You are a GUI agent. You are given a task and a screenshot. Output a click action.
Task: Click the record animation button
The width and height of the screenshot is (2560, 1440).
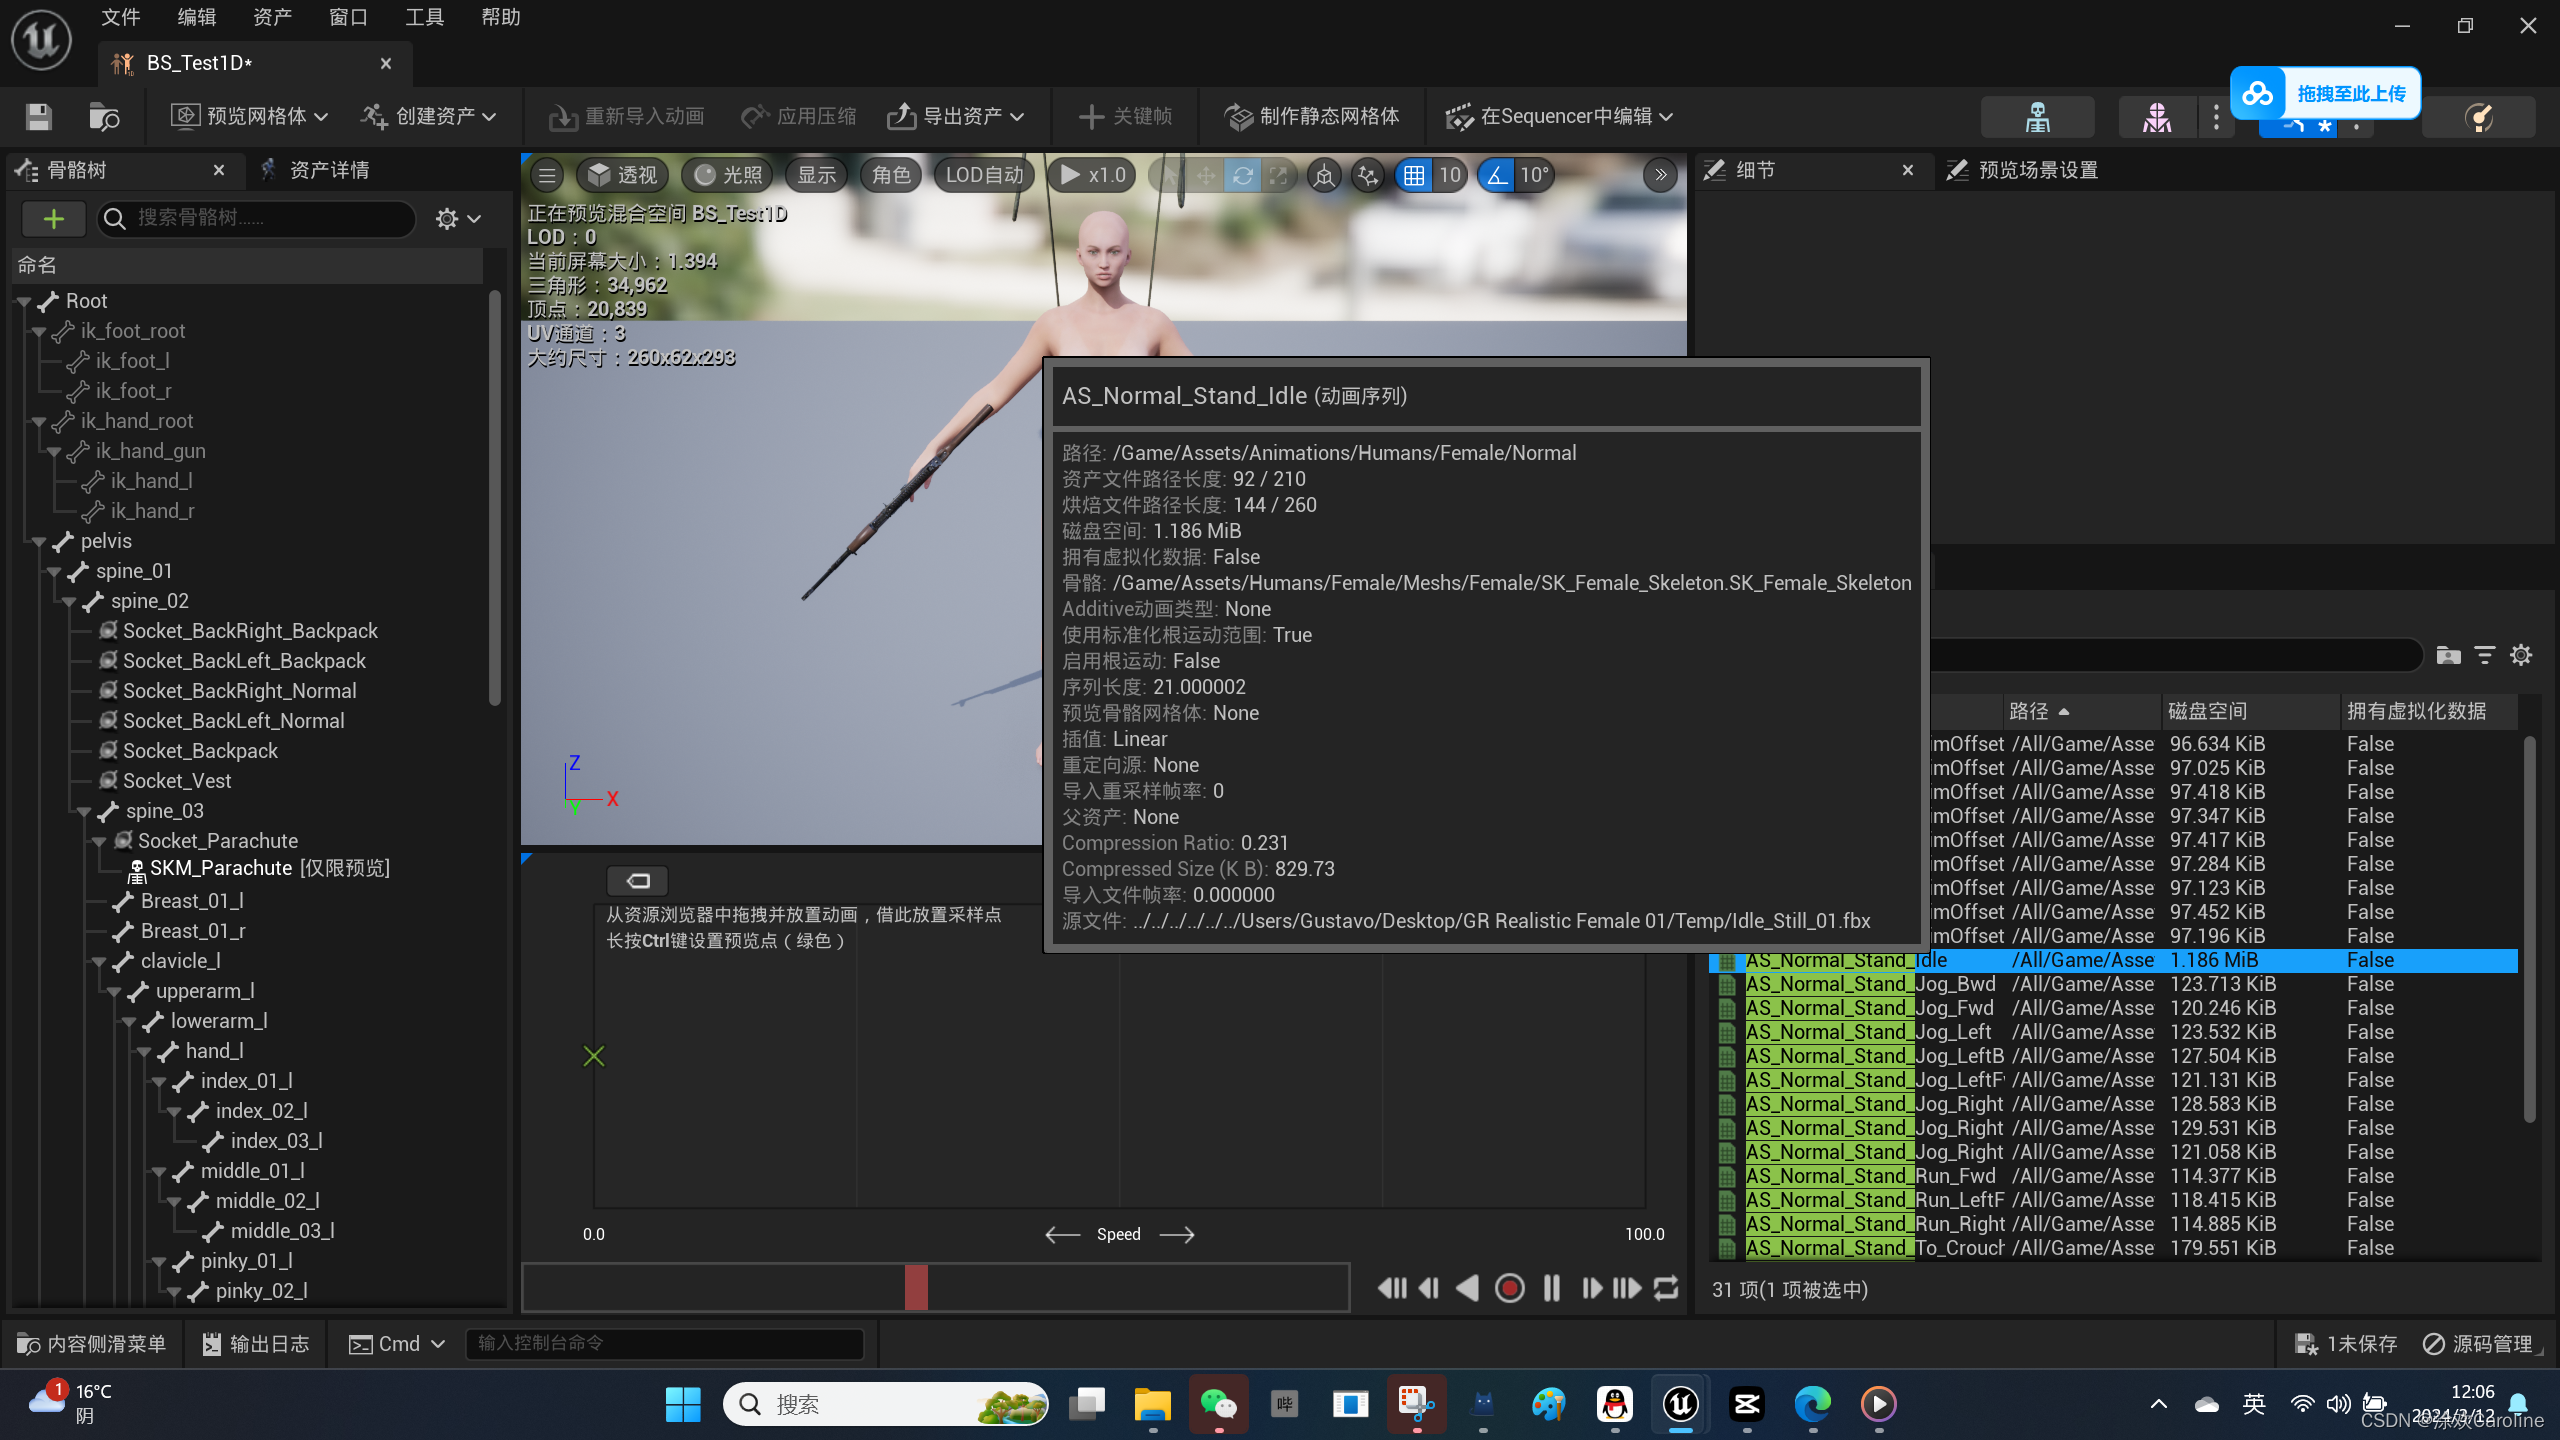coord(1509,1288)
